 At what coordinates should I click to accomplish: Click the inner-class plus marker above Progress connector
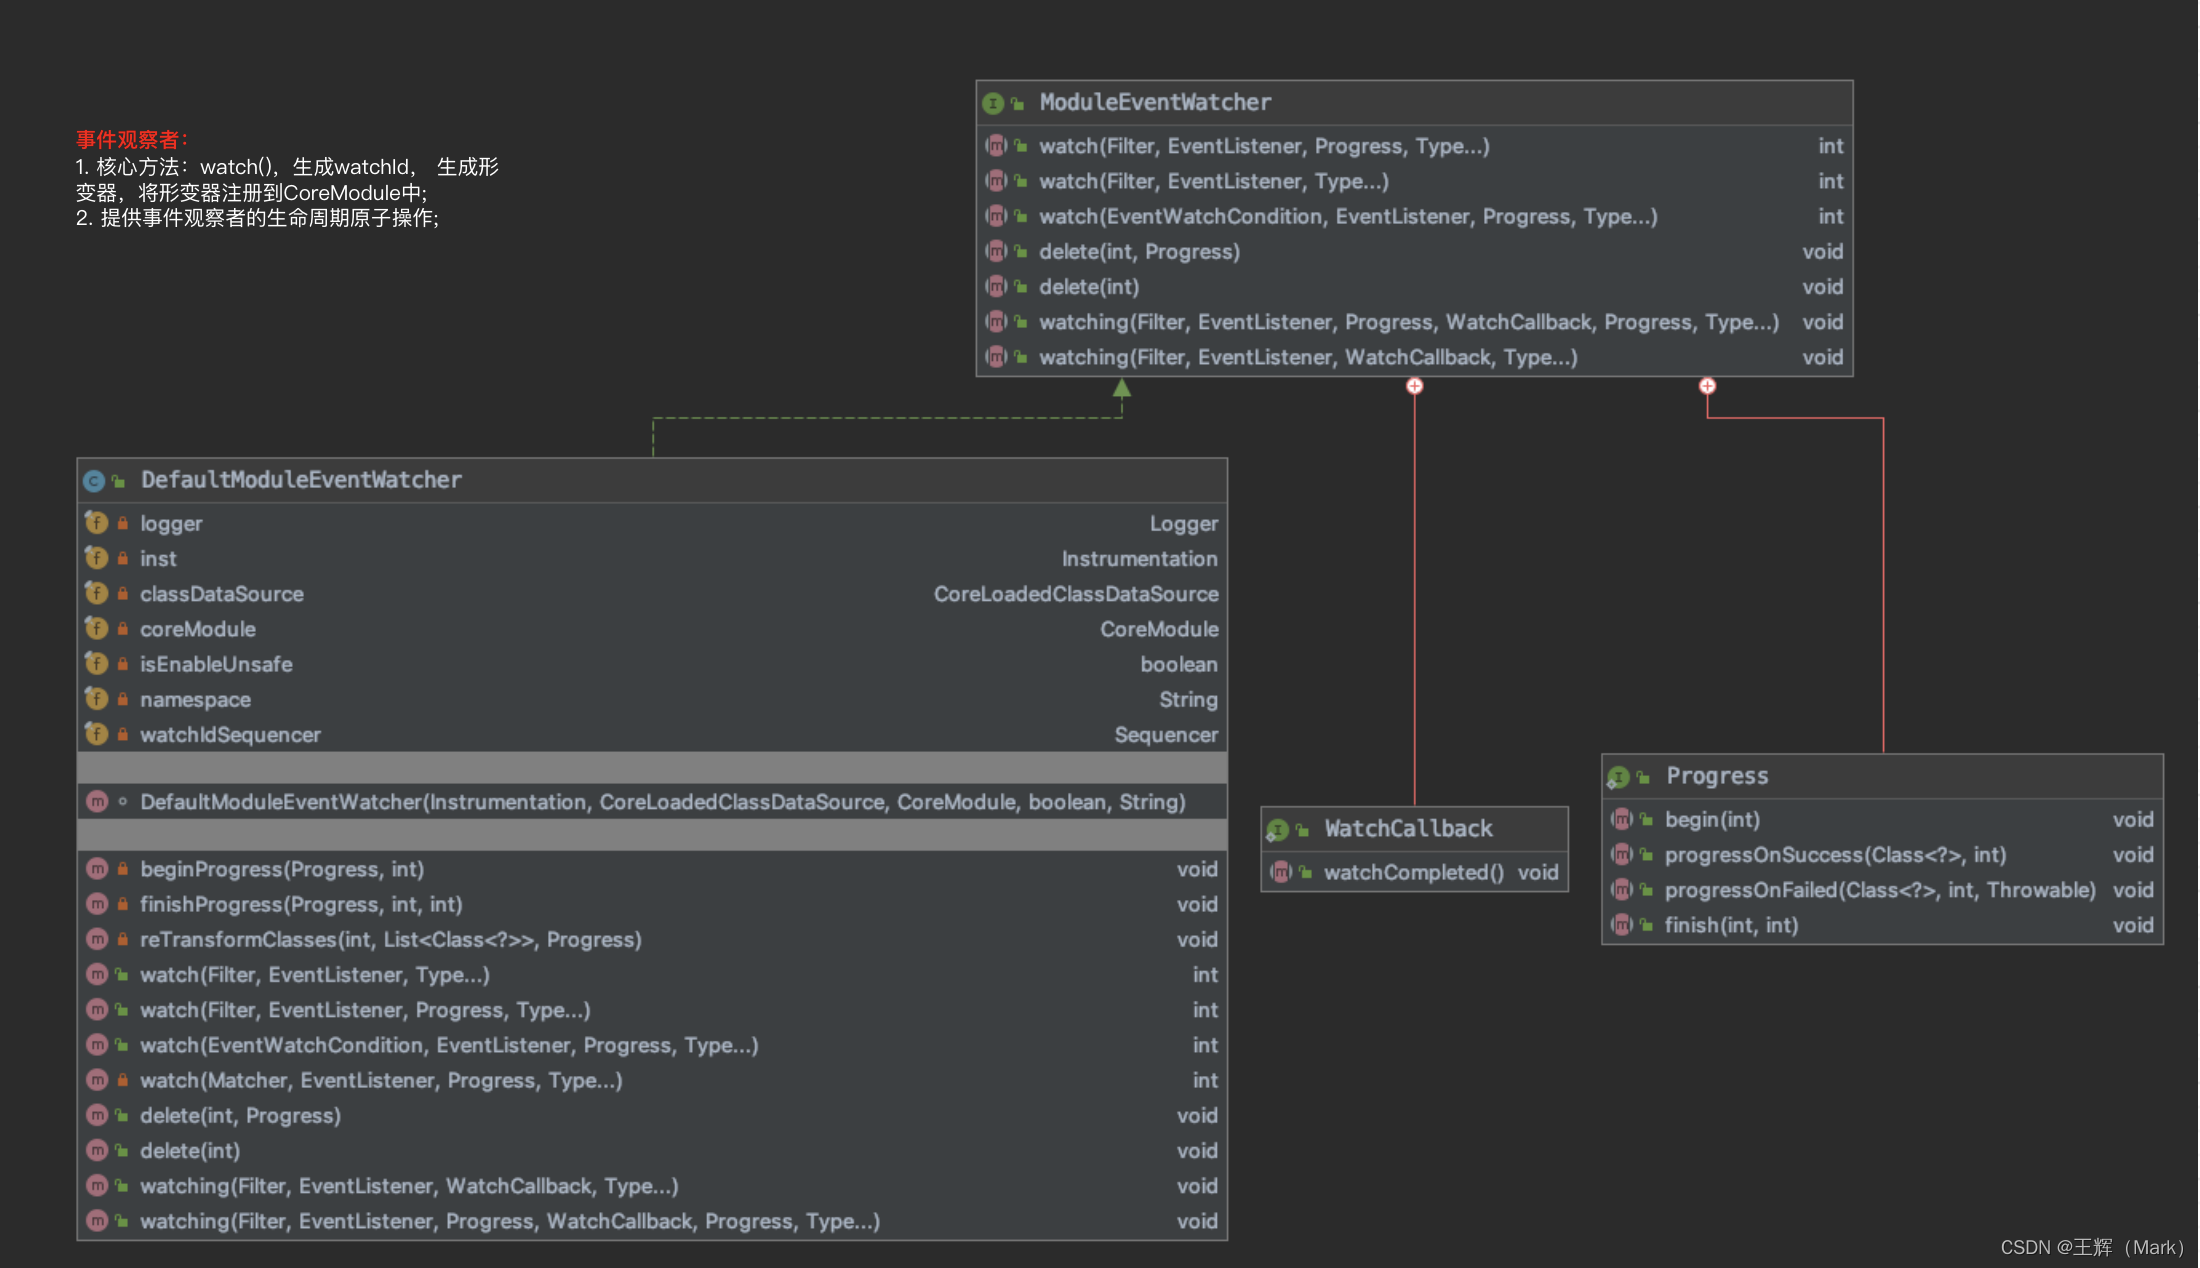(x=1707, y=386)
